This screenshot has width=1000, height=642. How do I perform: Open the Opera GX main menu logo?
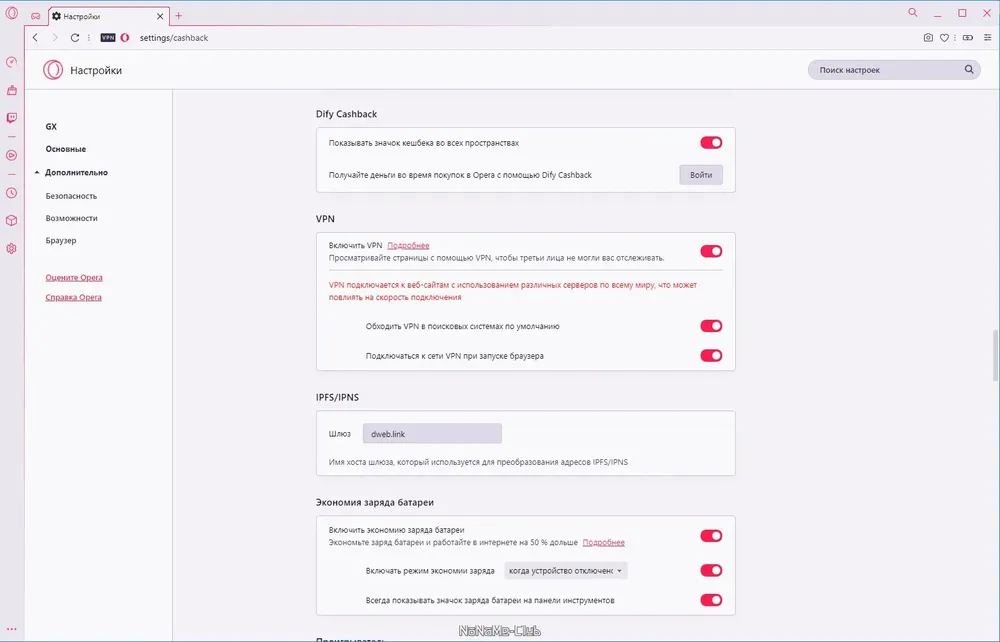tap(11, 12)
